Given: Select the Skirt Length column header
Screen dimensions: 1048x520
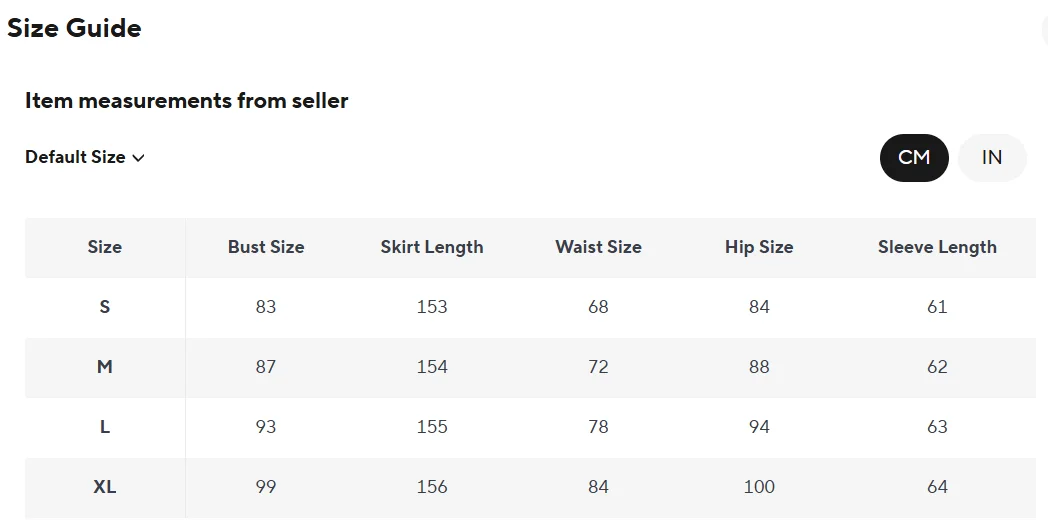Looking at the screenshot, I should (x=432, y=247).
